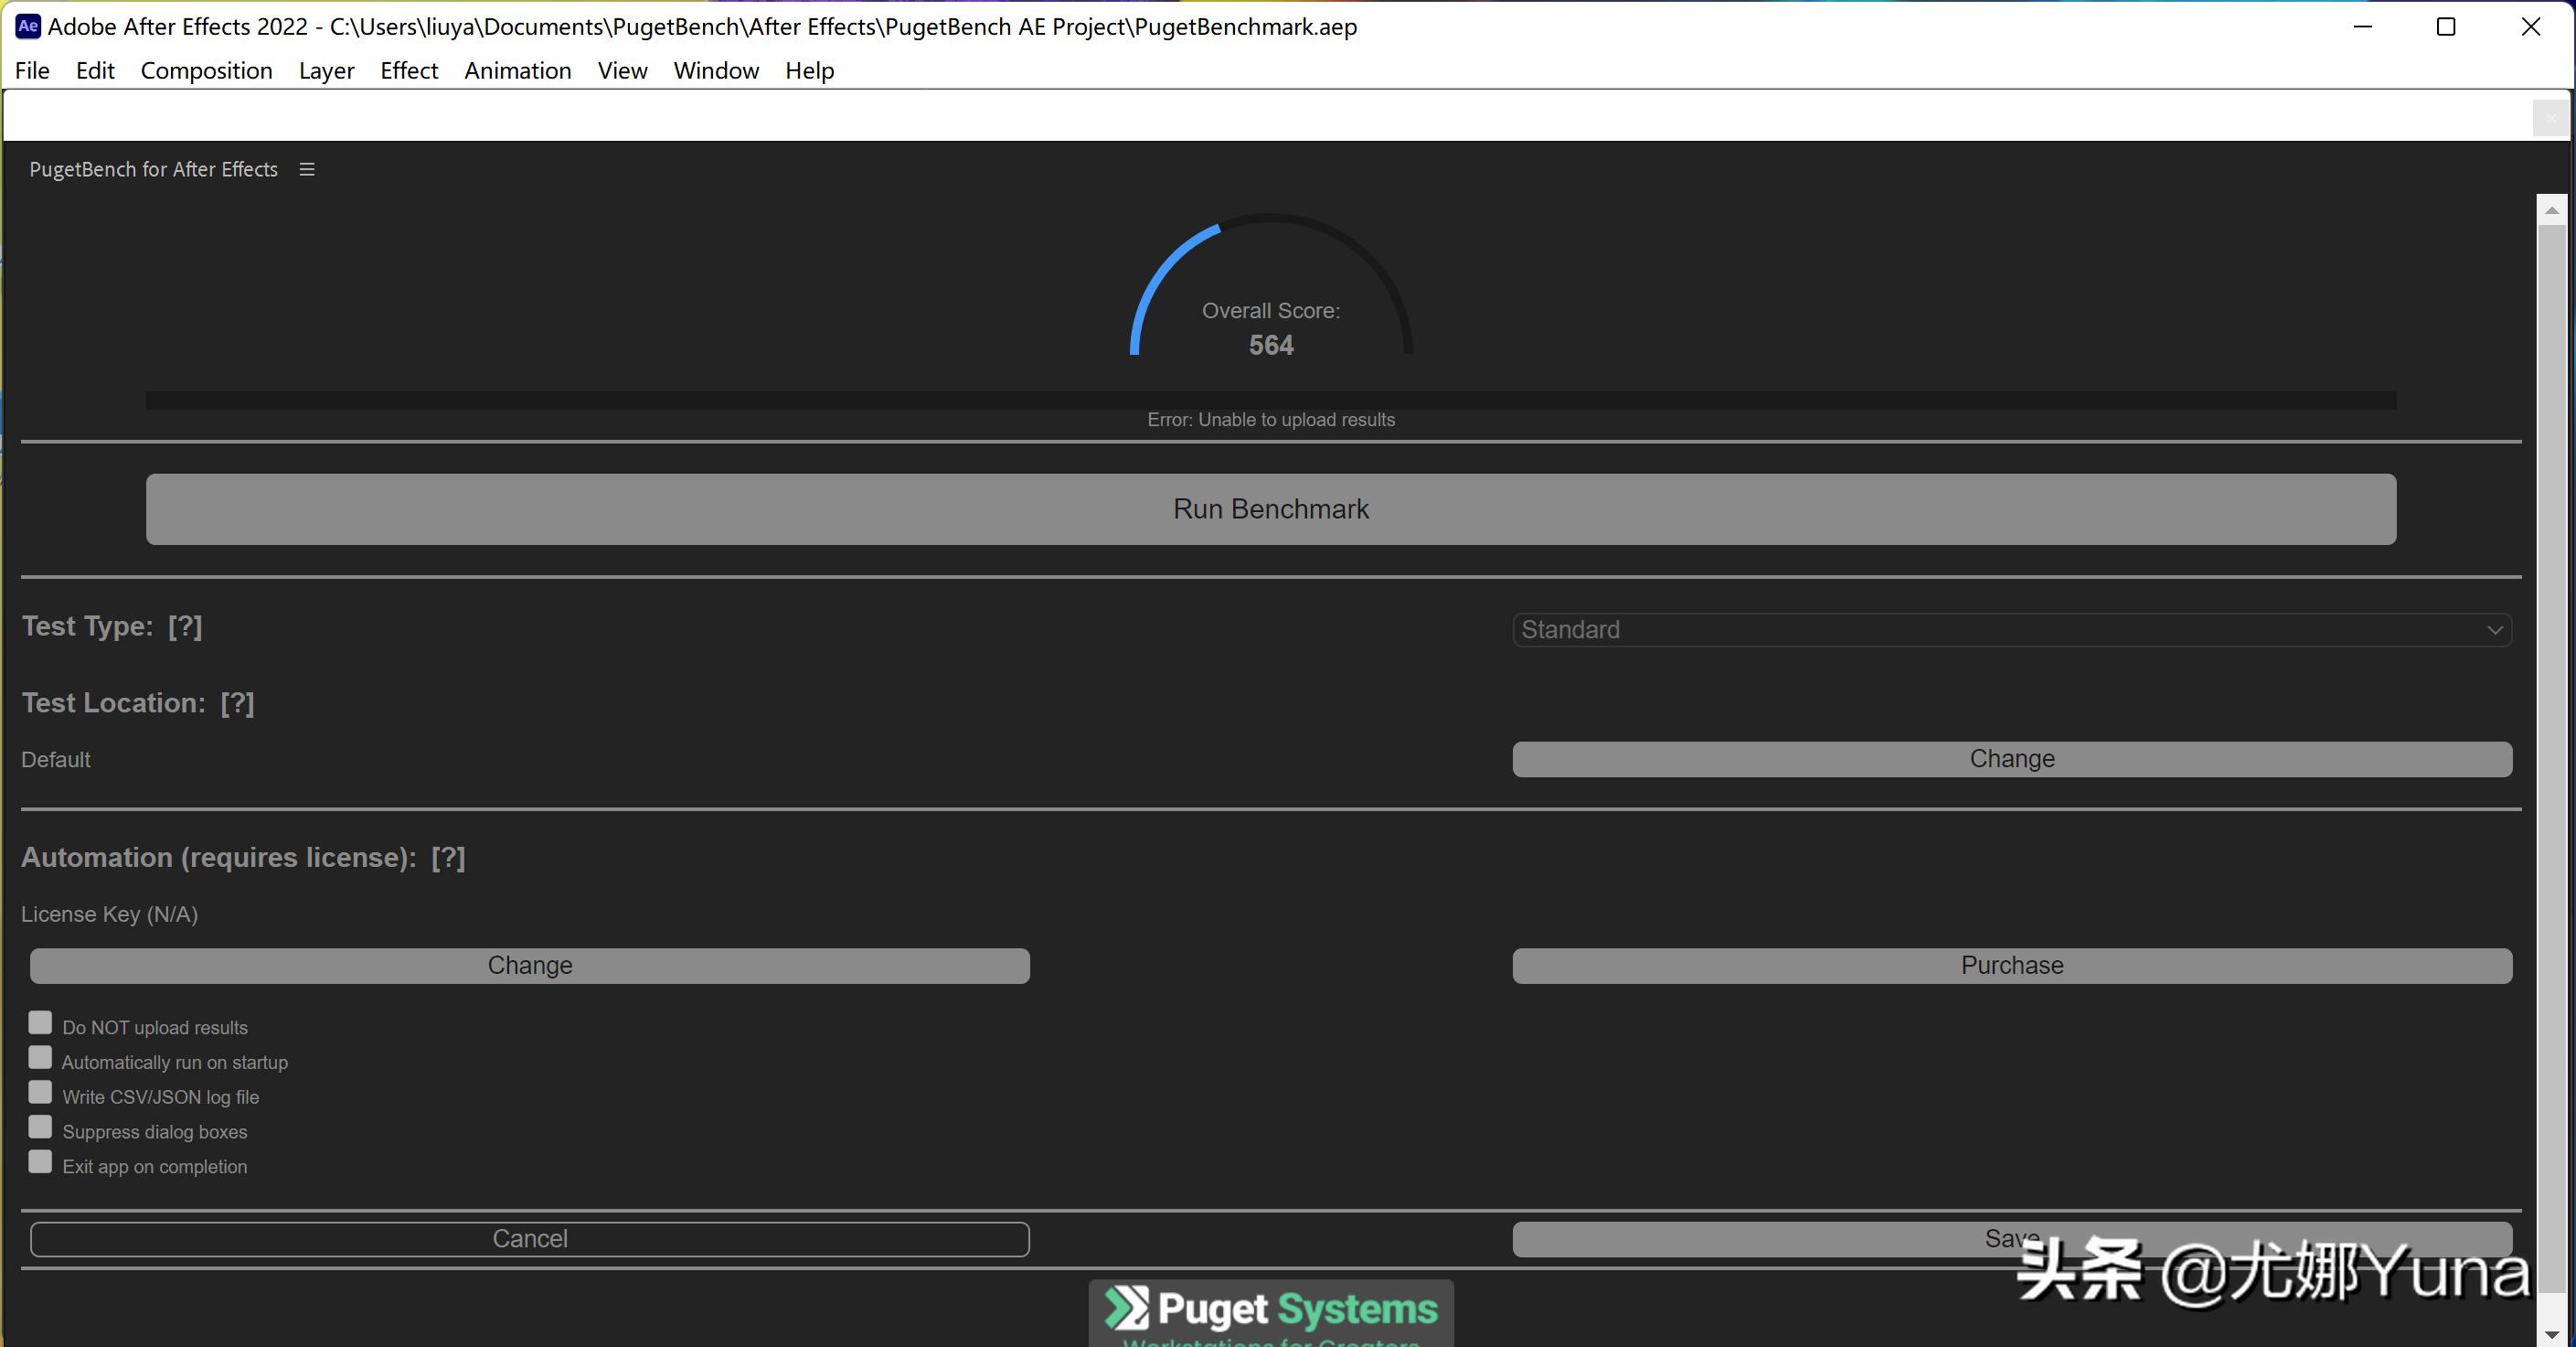Open the PugetBench panel hamburger menu
This screenshot has height=1347, width=2576.
[307, 169]
